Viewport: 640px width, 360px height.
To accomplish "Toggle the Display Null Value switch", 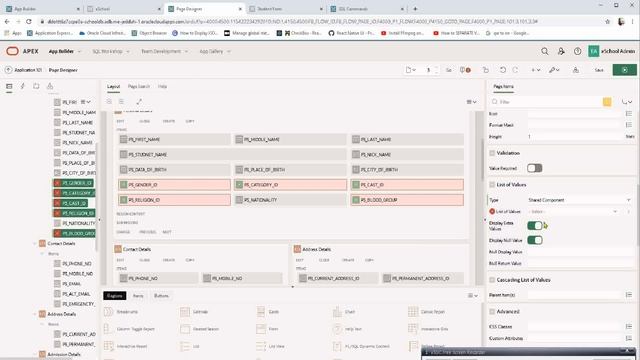I will 535,240.
